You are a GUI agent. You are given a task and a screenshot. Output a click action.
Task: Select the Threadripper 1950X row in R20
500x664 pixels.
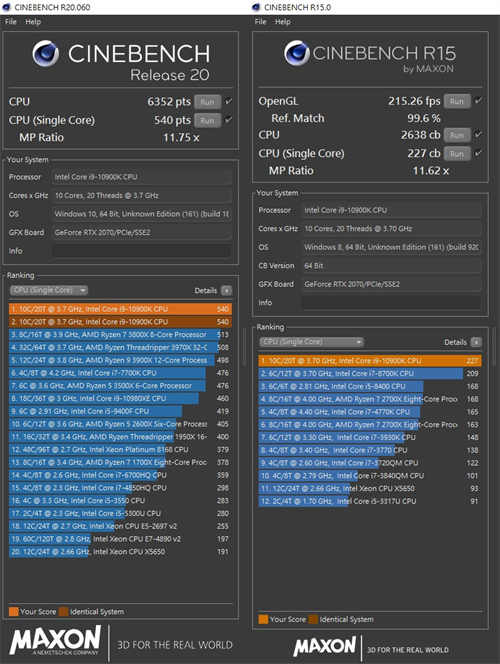click(x=120, y=437)
